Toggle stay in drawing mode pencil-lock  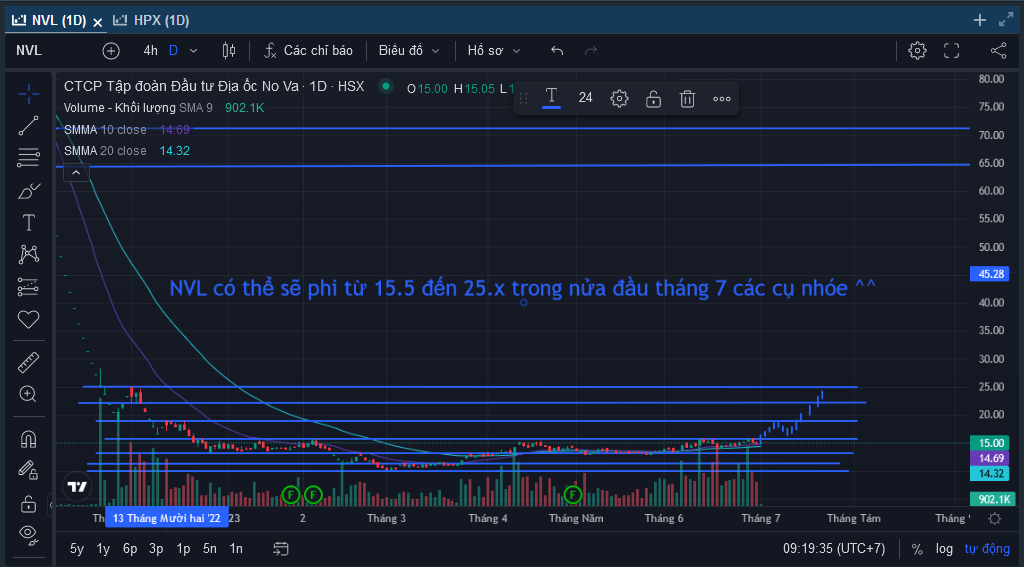(x=28, y=470)
